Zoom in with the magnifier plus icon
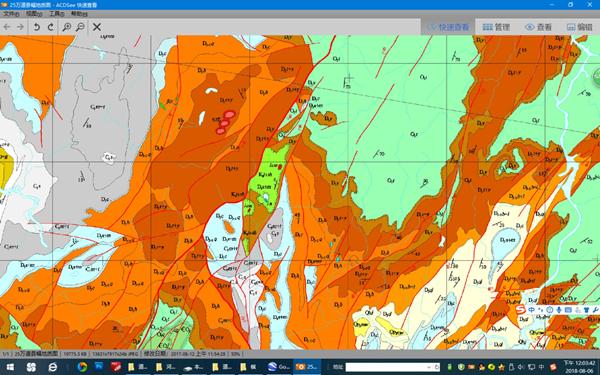Viewport: 600px width, 375px height. point(67,27)
